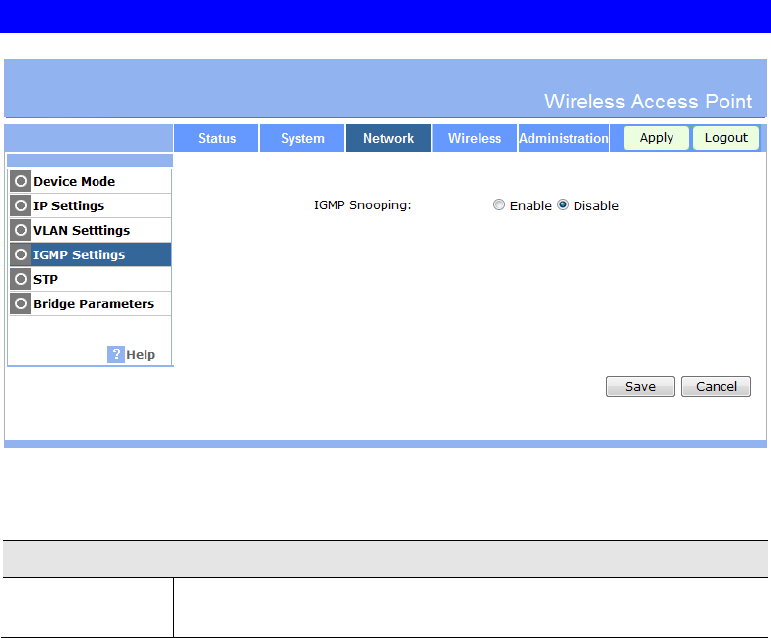The width and height of the screenshot is (771, 638).
Task: Select the Disable radio for IGMP Snooping
Action: click(x=563, y=205)
